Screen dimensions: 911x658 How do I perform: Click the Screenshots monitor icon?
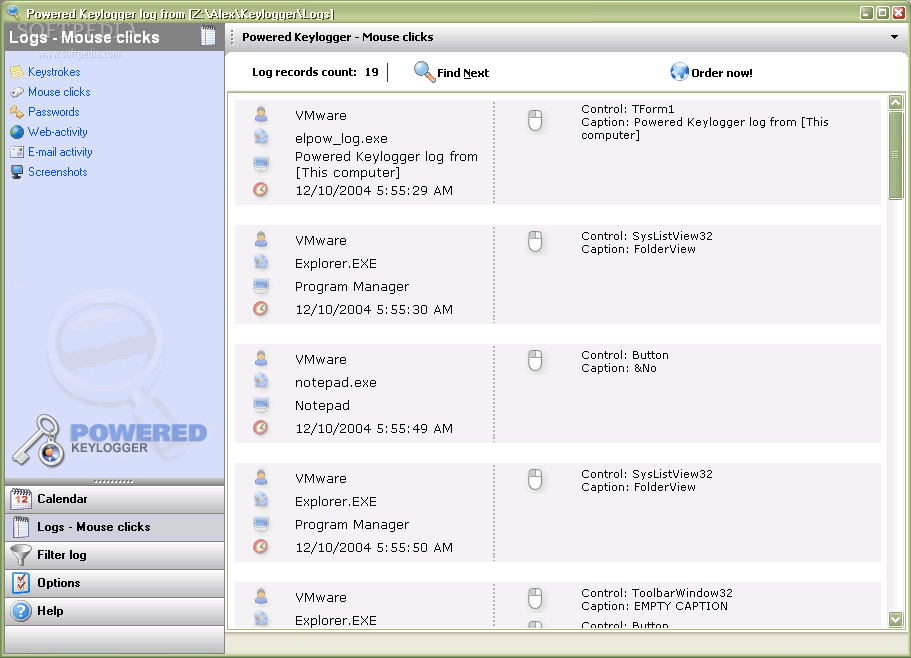point(17,172)
